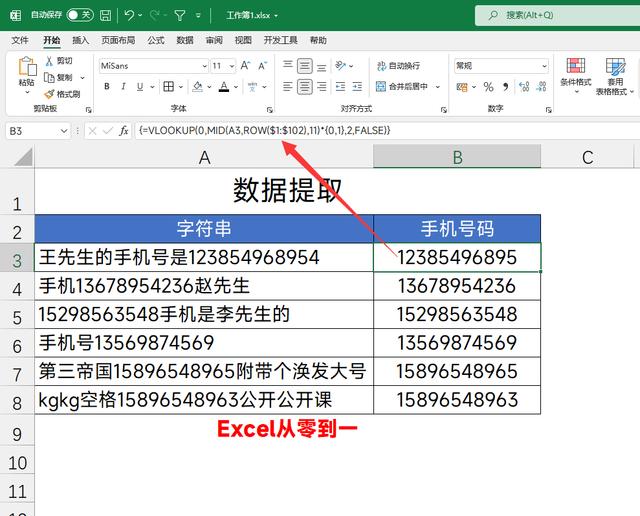Toggle center horizontally icon
640x516 pixels.
(304, 87)
